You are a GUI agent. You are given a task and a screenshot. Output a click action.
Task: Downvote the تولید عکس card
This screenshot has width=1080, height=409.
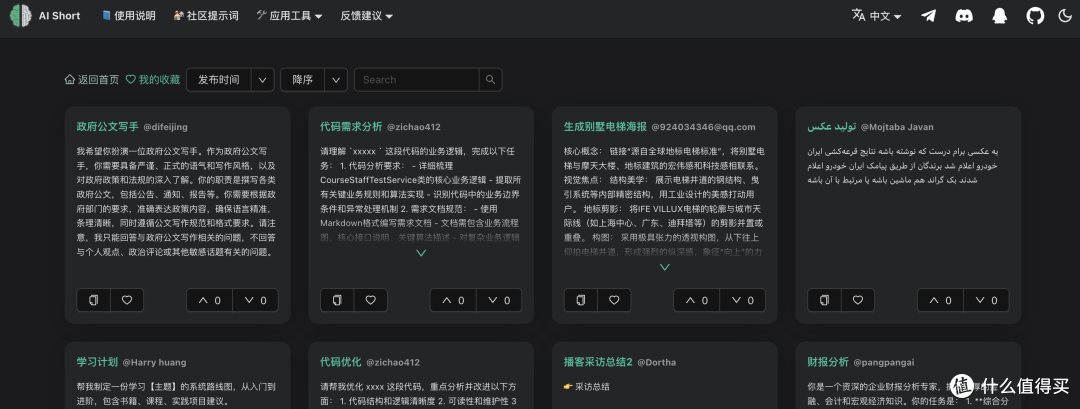coord(986,300)
